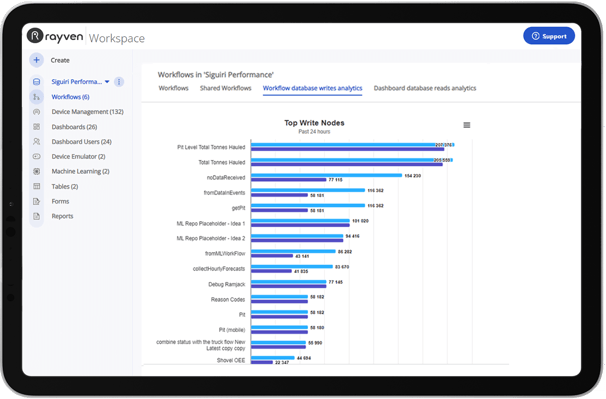Screen dimensions: 606x399
Task: Open Device Emulator (2) in sidebar
Action: point(78,157)
